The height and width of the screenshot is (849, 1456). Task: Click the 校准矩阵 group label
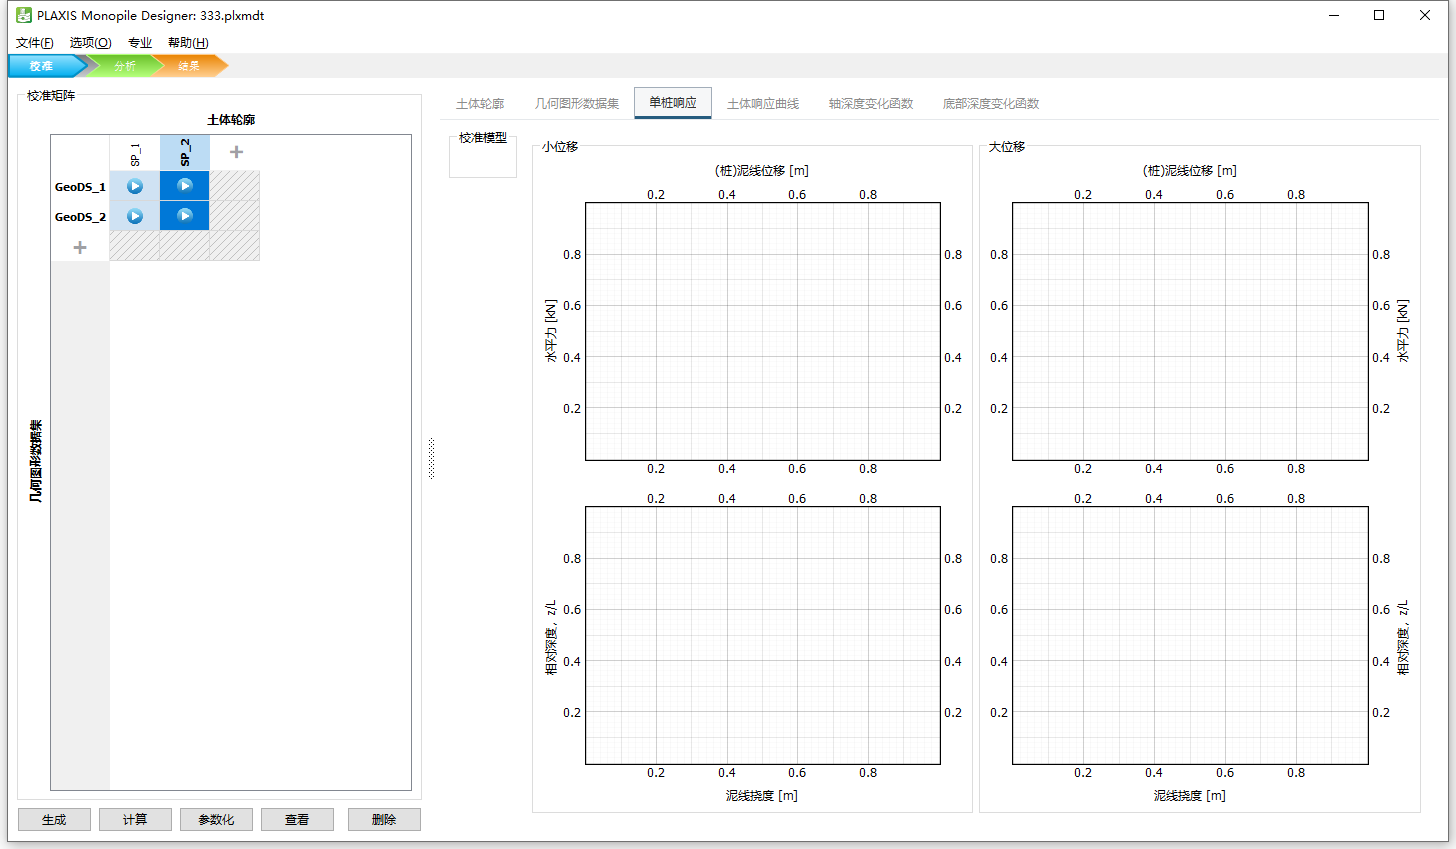[x=51, y=96]
